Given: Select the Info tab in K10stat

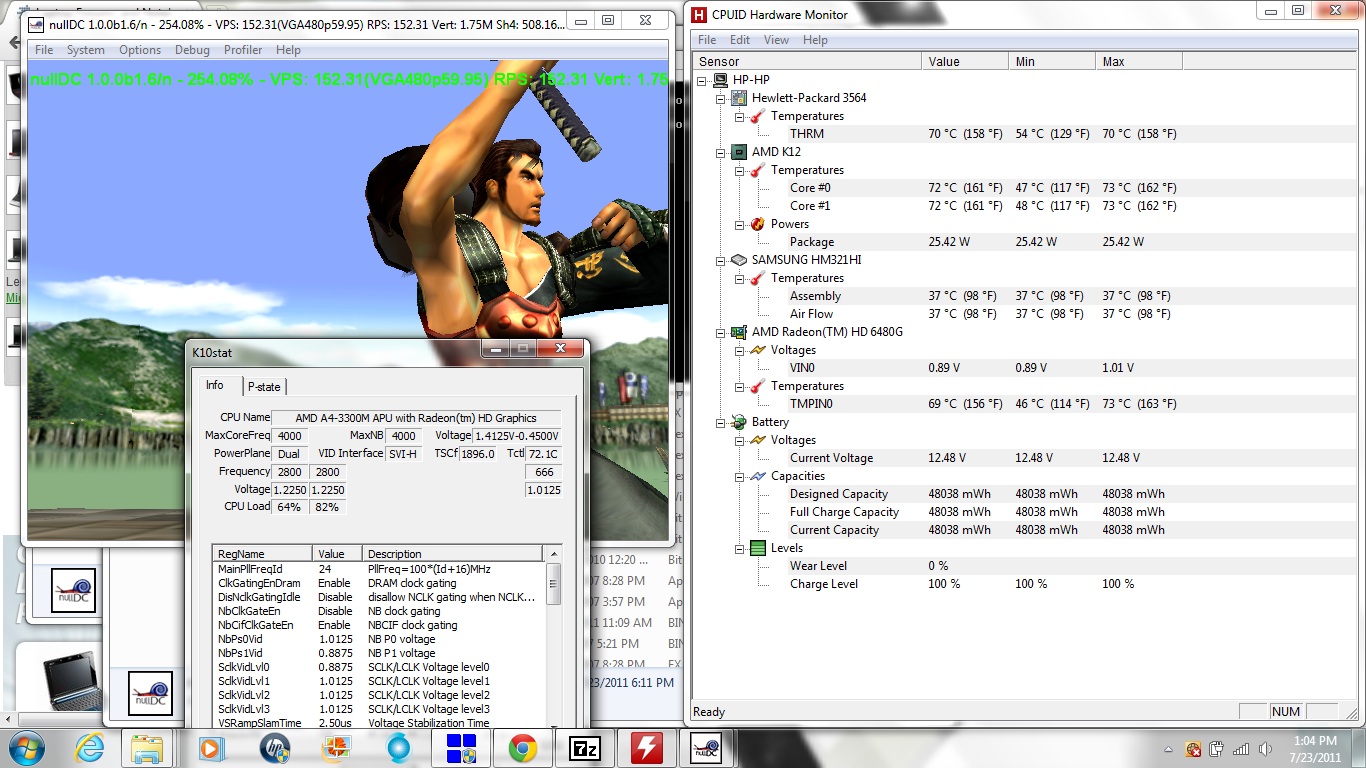Looking at the screenshot, I should click(x=215, y=385).
